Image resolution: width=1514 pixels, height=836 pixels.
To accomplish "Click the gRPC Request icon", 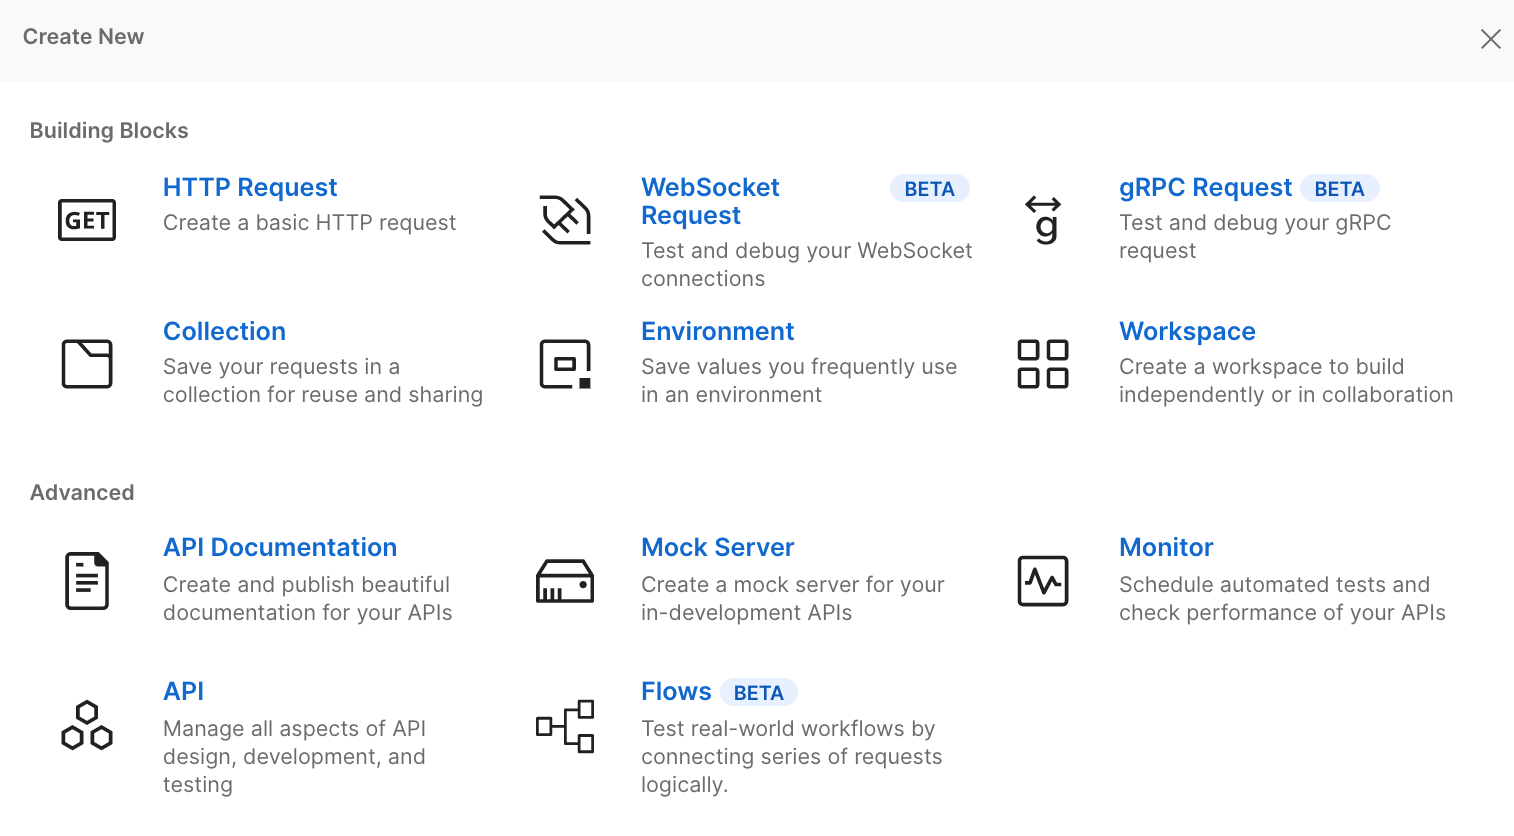I will click(1043, 220).
